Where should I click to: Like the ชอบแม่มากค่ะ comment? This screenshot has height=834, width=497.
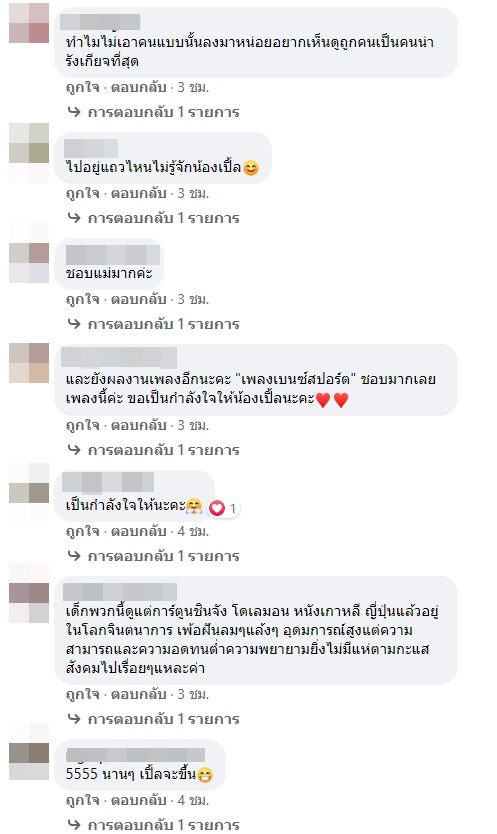(82, 299)
